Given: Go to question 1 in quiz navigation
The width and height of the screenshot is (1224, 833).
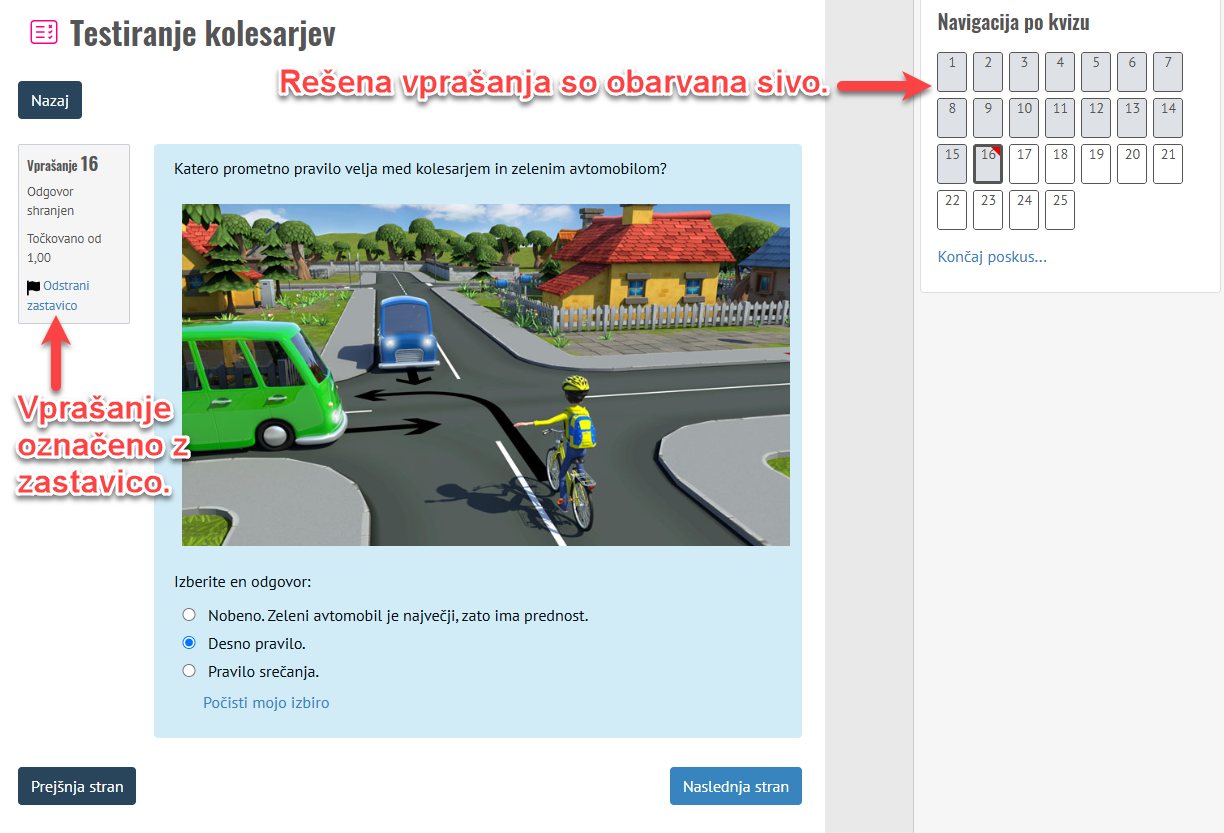Looking at the screenshot, I should (x=952, y=72).
